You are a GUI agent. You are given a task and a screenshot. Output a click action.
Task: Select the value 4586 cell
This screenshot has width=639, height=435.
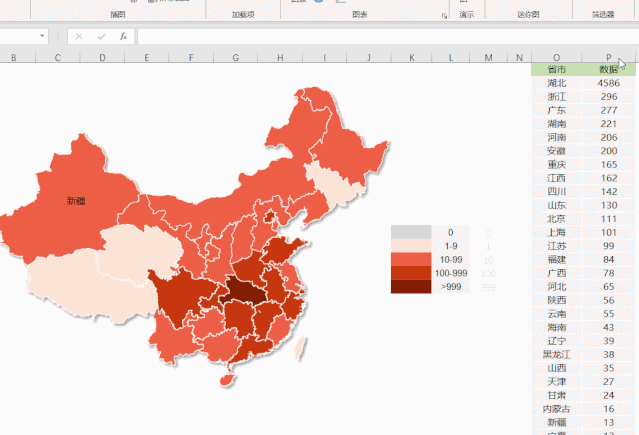pyautogui.click(x=609, y=83)
